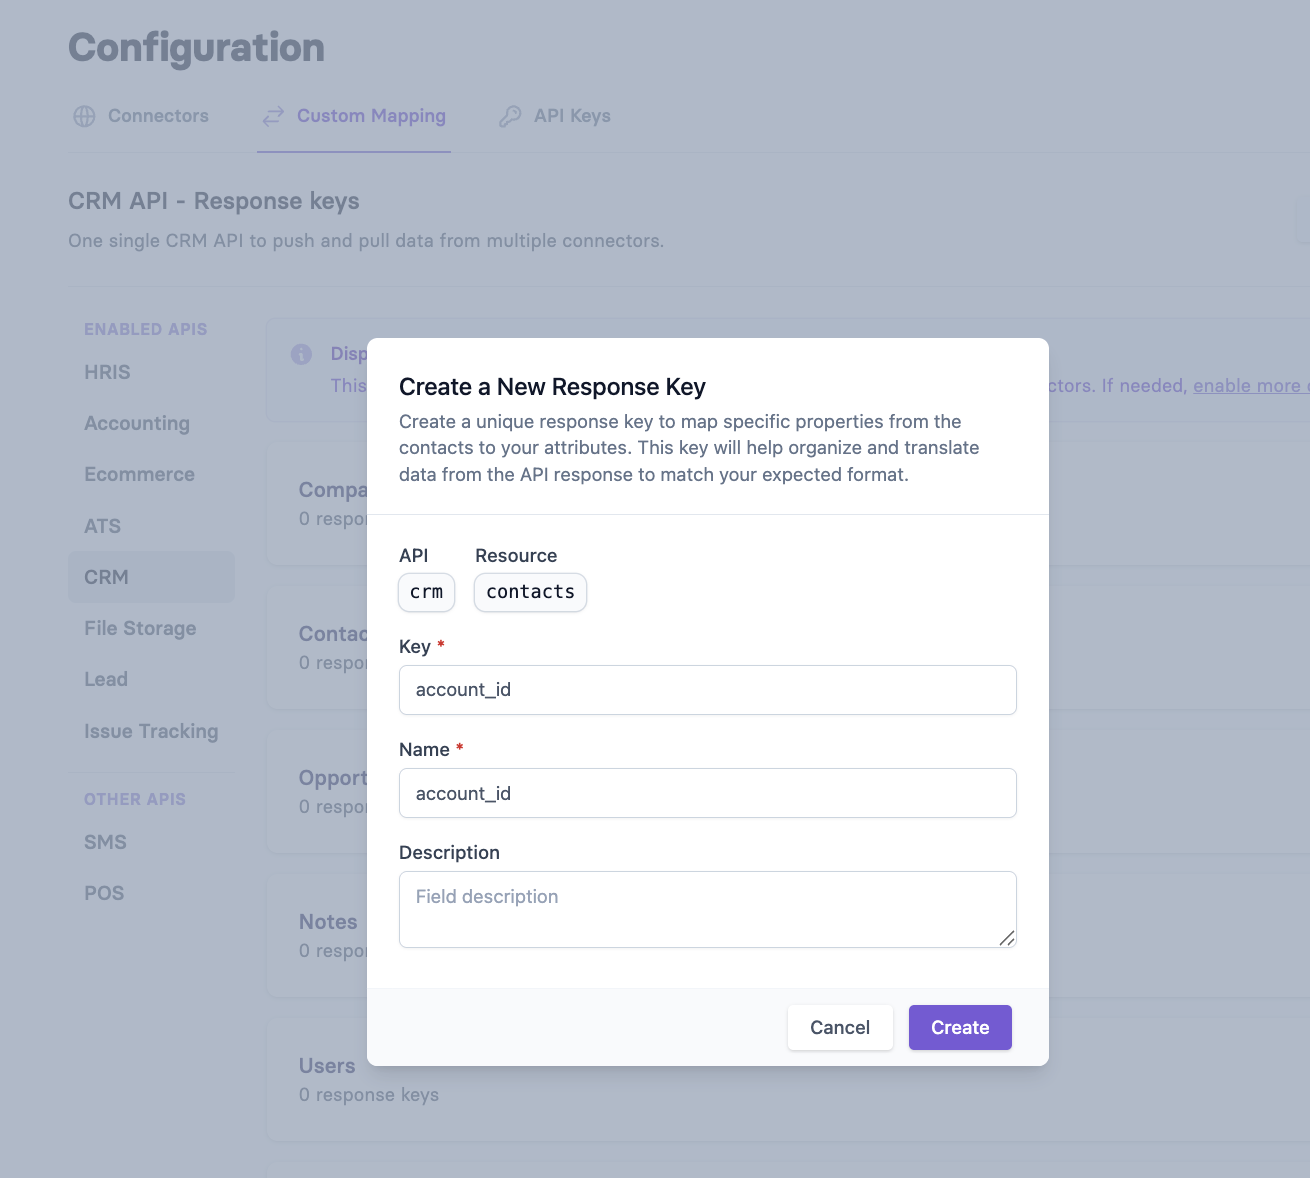
Task: Click the contacts resource tag
Action: (x=530, y=592)
